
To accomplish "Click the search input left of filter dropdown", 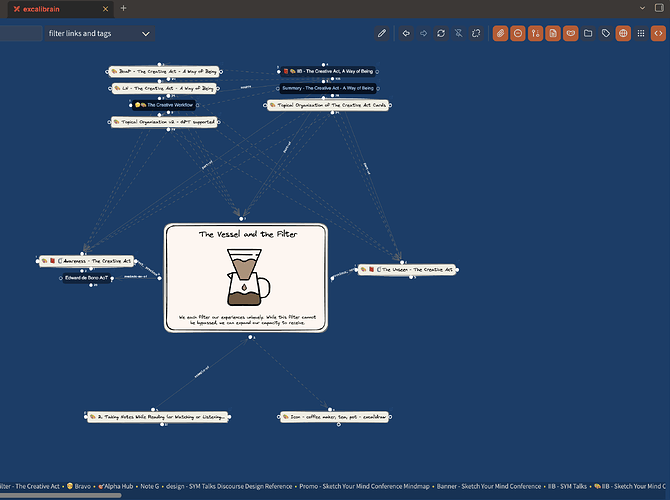I will click(21, 33).
